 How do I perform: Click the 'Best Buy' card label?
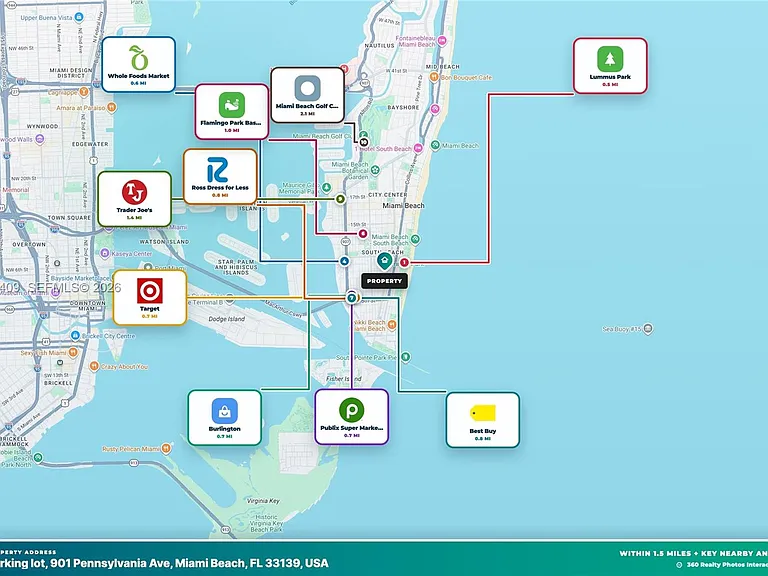coord(483,431)
